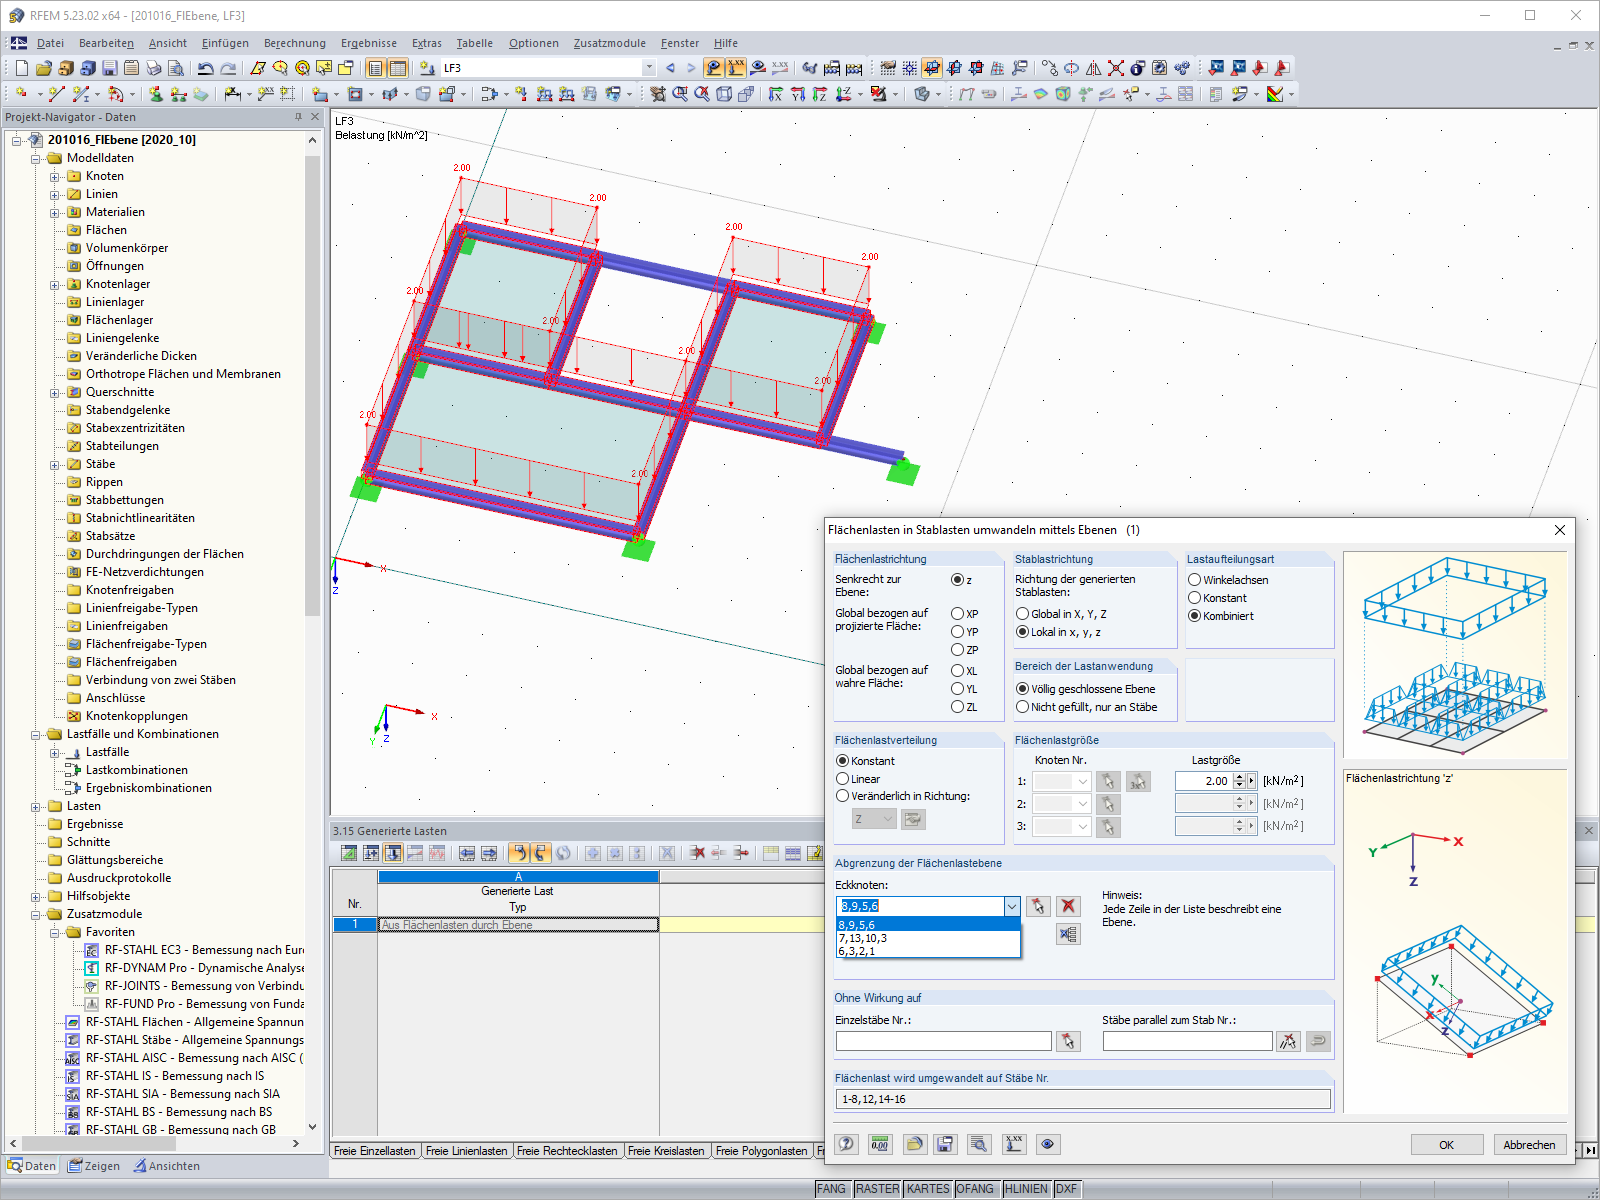Expand the Lasten tree node
1600x1200 pixels.
[x=36, y=806]
